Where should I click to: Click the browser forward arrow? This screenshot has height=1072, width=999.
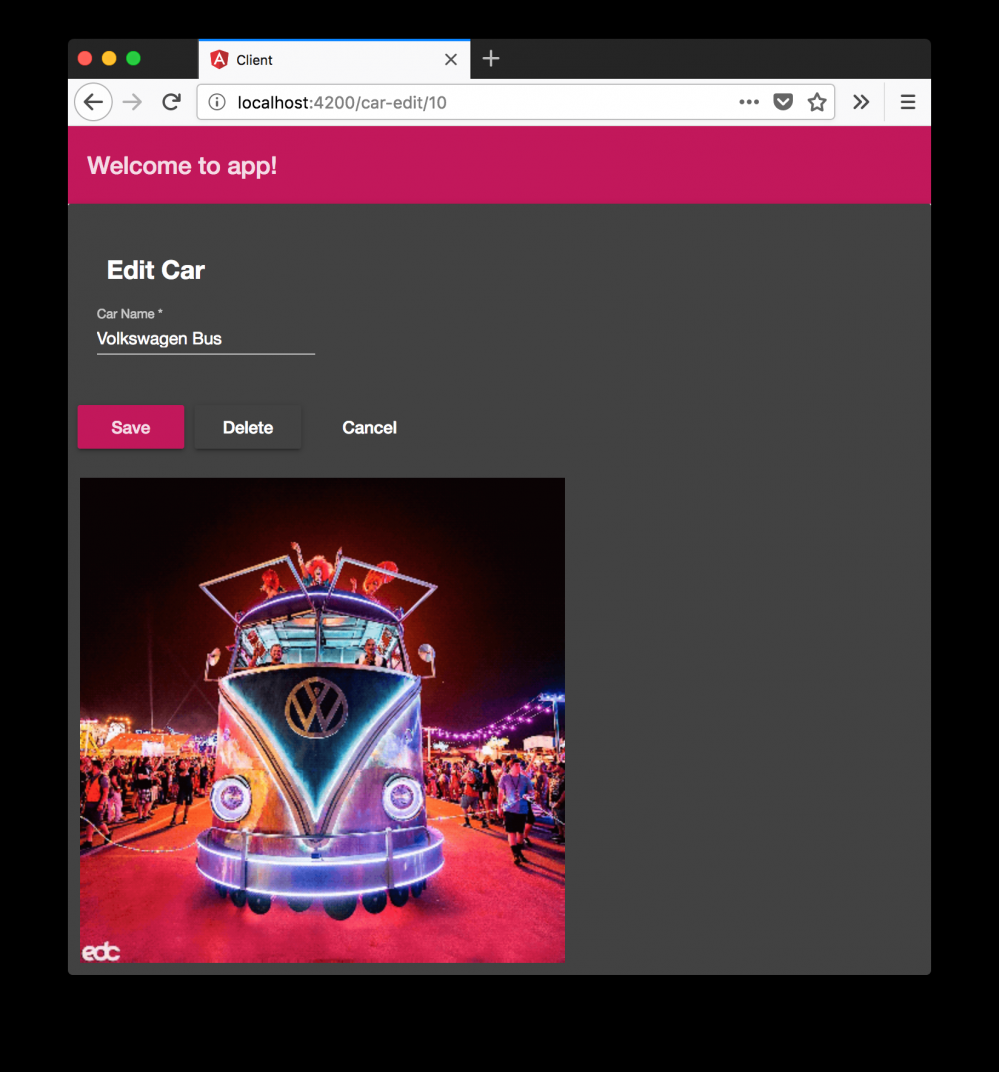(x=133, y=103)
